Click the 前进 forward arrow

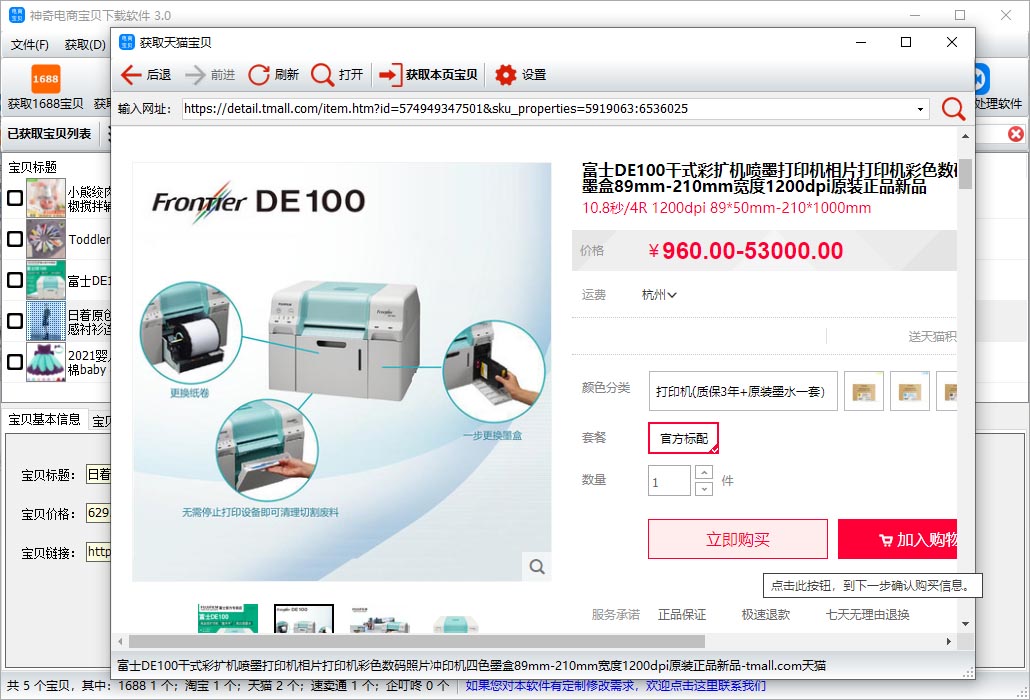195,75
